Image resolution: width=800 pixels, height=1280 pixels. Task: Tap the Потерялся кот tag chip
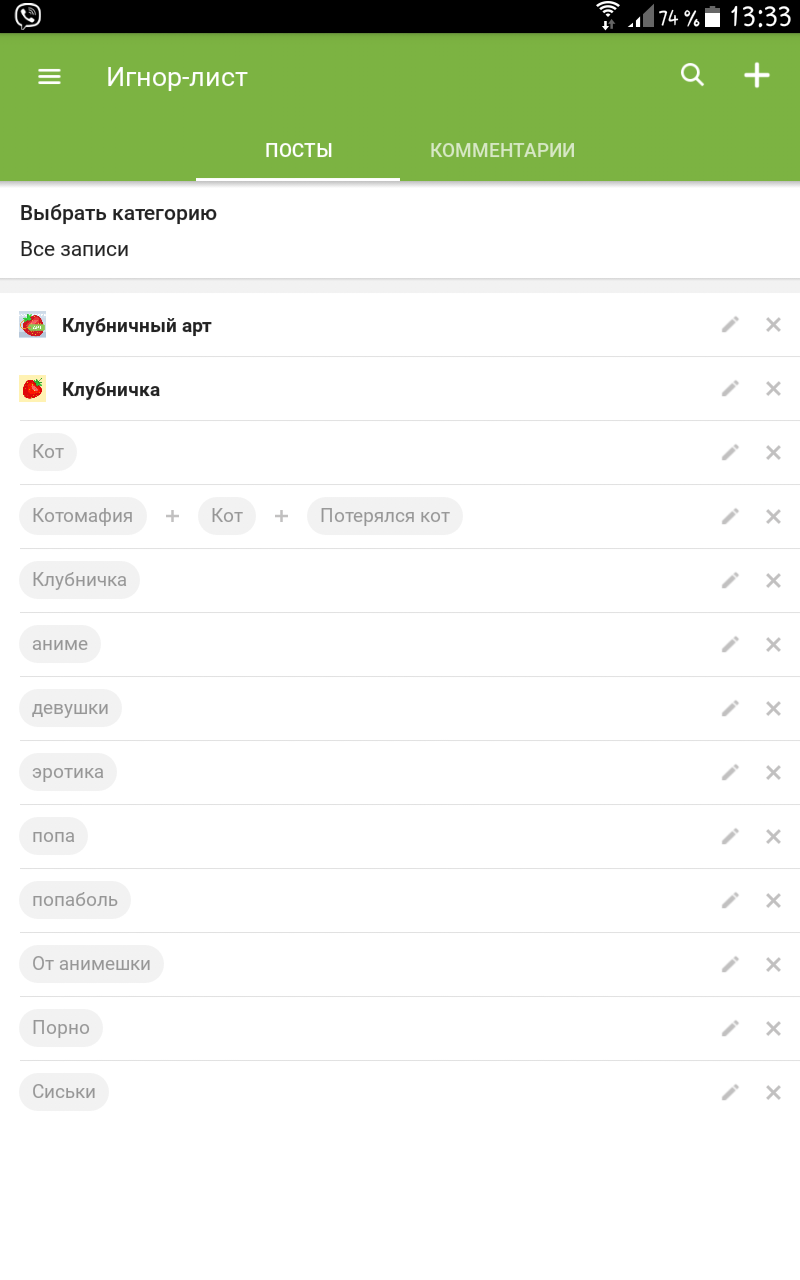(x=384, y=517)
